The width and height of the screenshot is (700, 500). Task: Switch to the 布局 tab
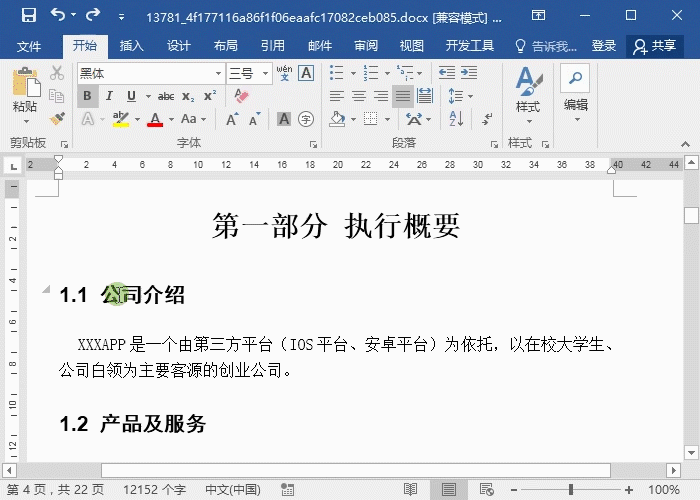pyautogui.click(x=225, y=46)
